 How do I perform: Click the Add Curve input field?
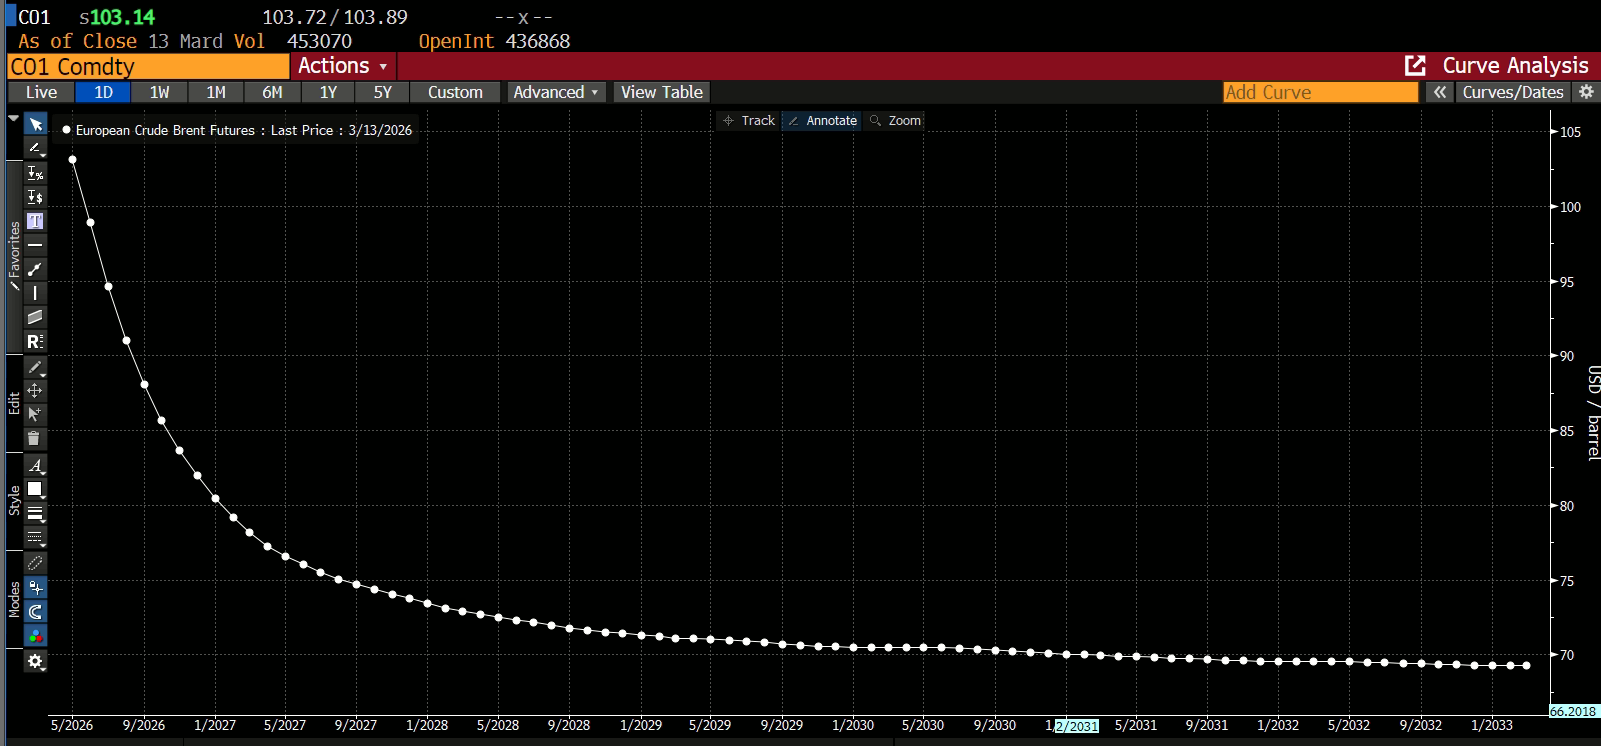point(1320,92)
